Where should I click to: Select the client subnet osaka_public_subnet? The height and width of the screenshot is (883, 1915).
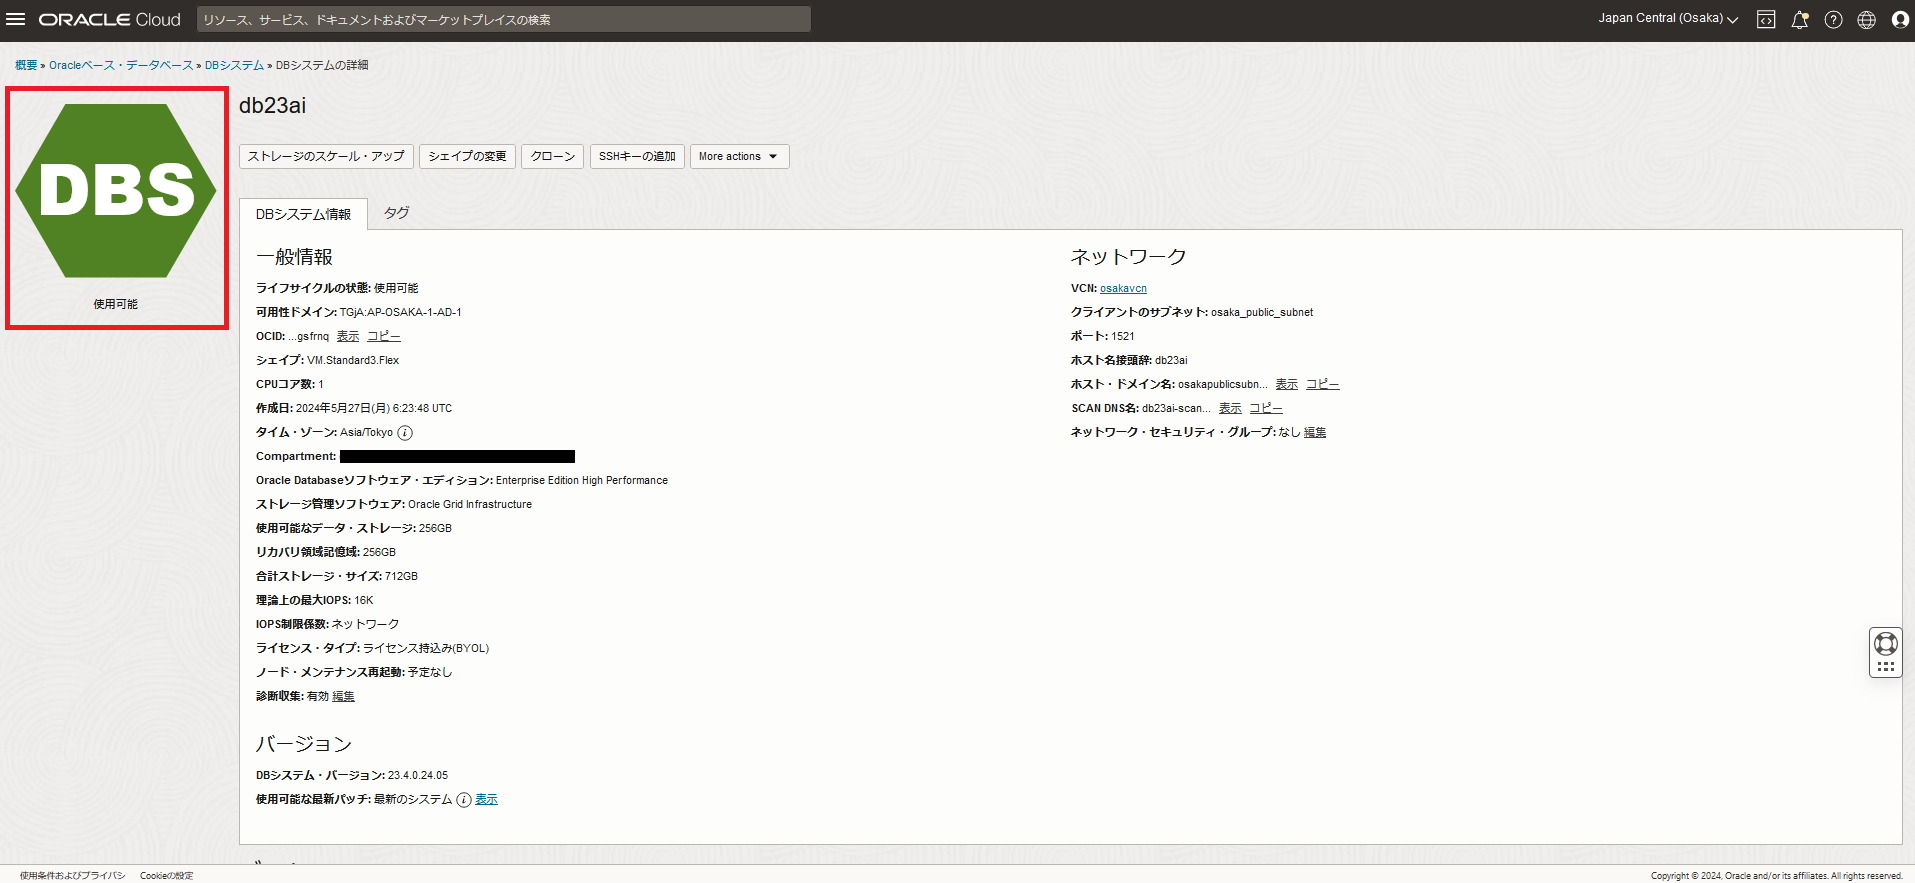1262,313
